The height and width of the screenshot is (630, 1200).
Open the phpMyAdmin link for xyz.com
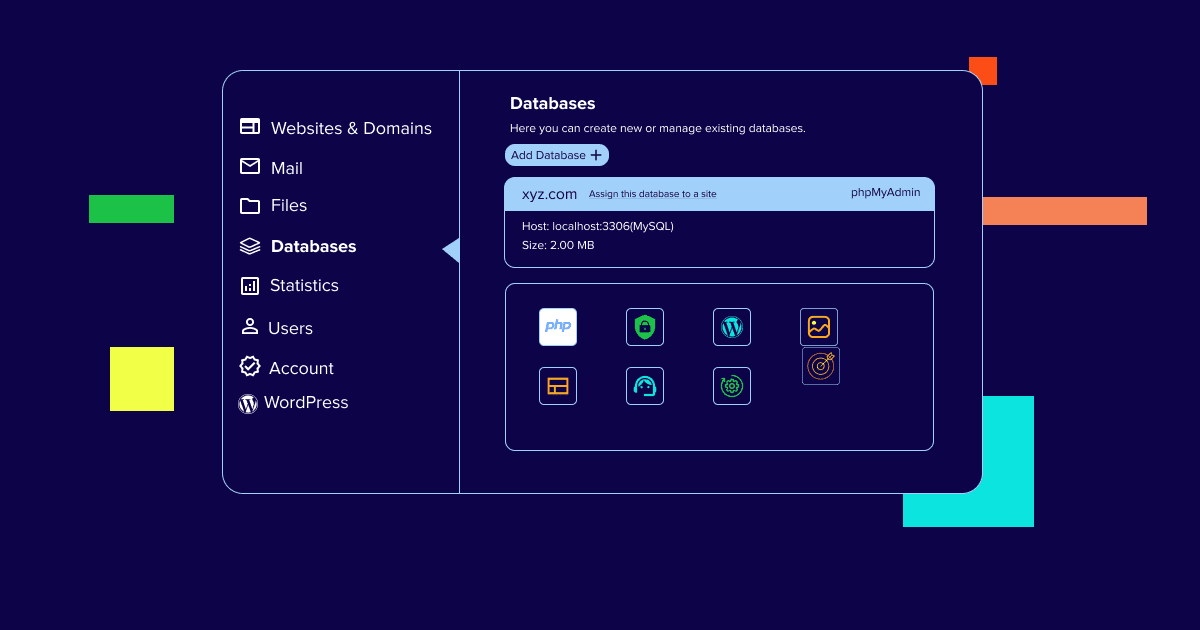pyautogui.click(x=885, y=193)
